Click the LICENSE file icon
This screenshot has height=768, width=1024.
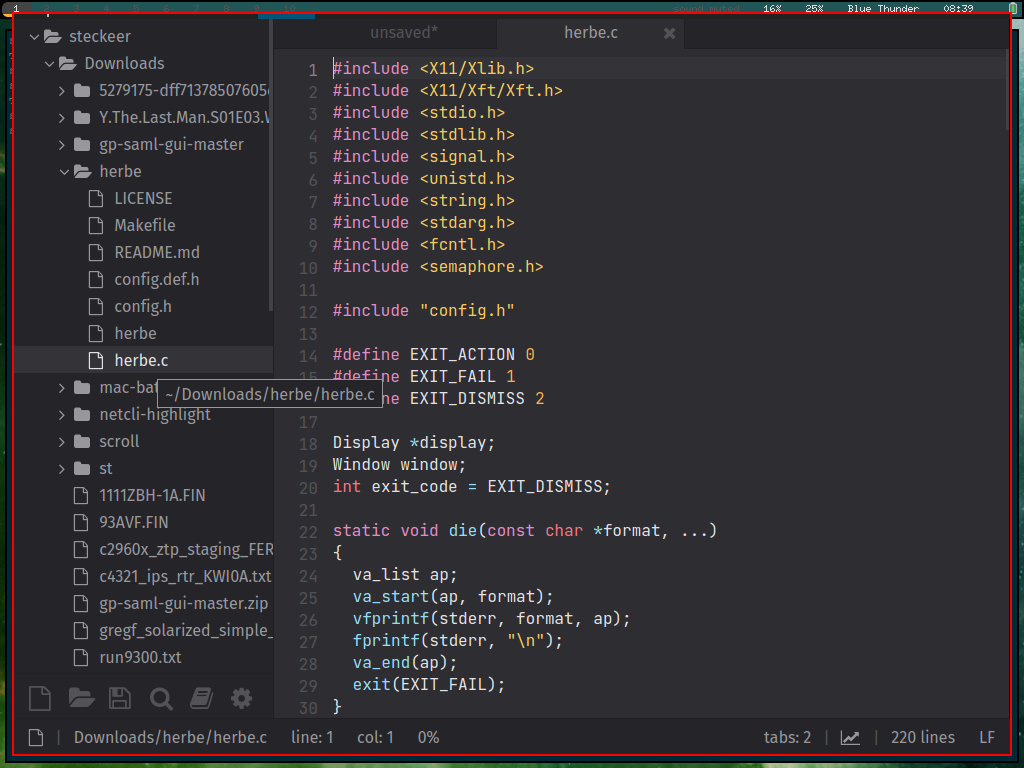pyautogui.click(x=96, y=199)
